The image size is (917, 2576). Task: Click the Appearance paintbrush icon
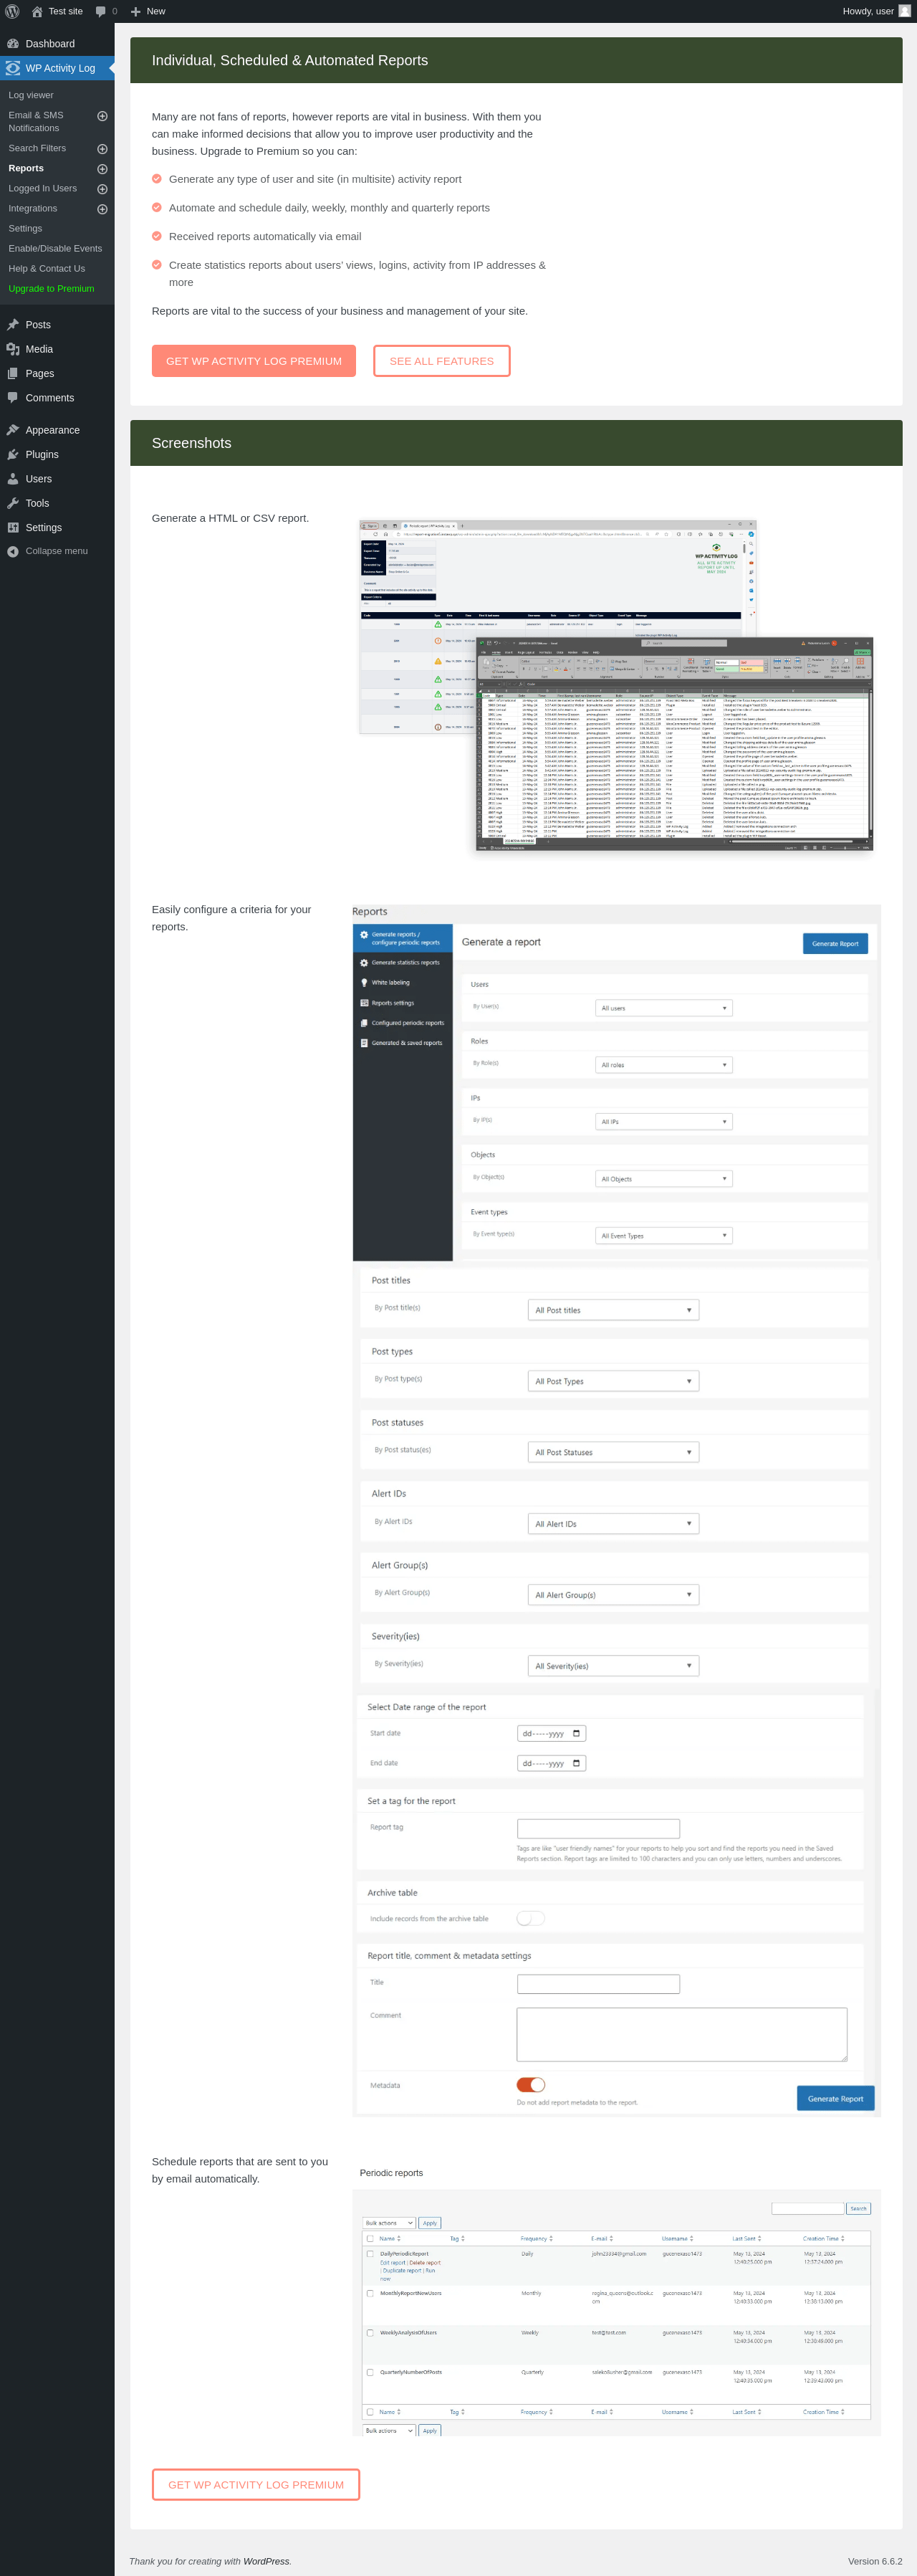click(x=13, y=430)
